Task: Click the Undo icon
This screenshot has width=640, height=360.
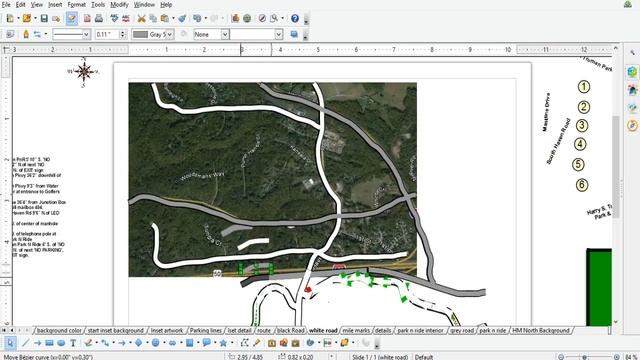Action: click(x=197, y=18)
